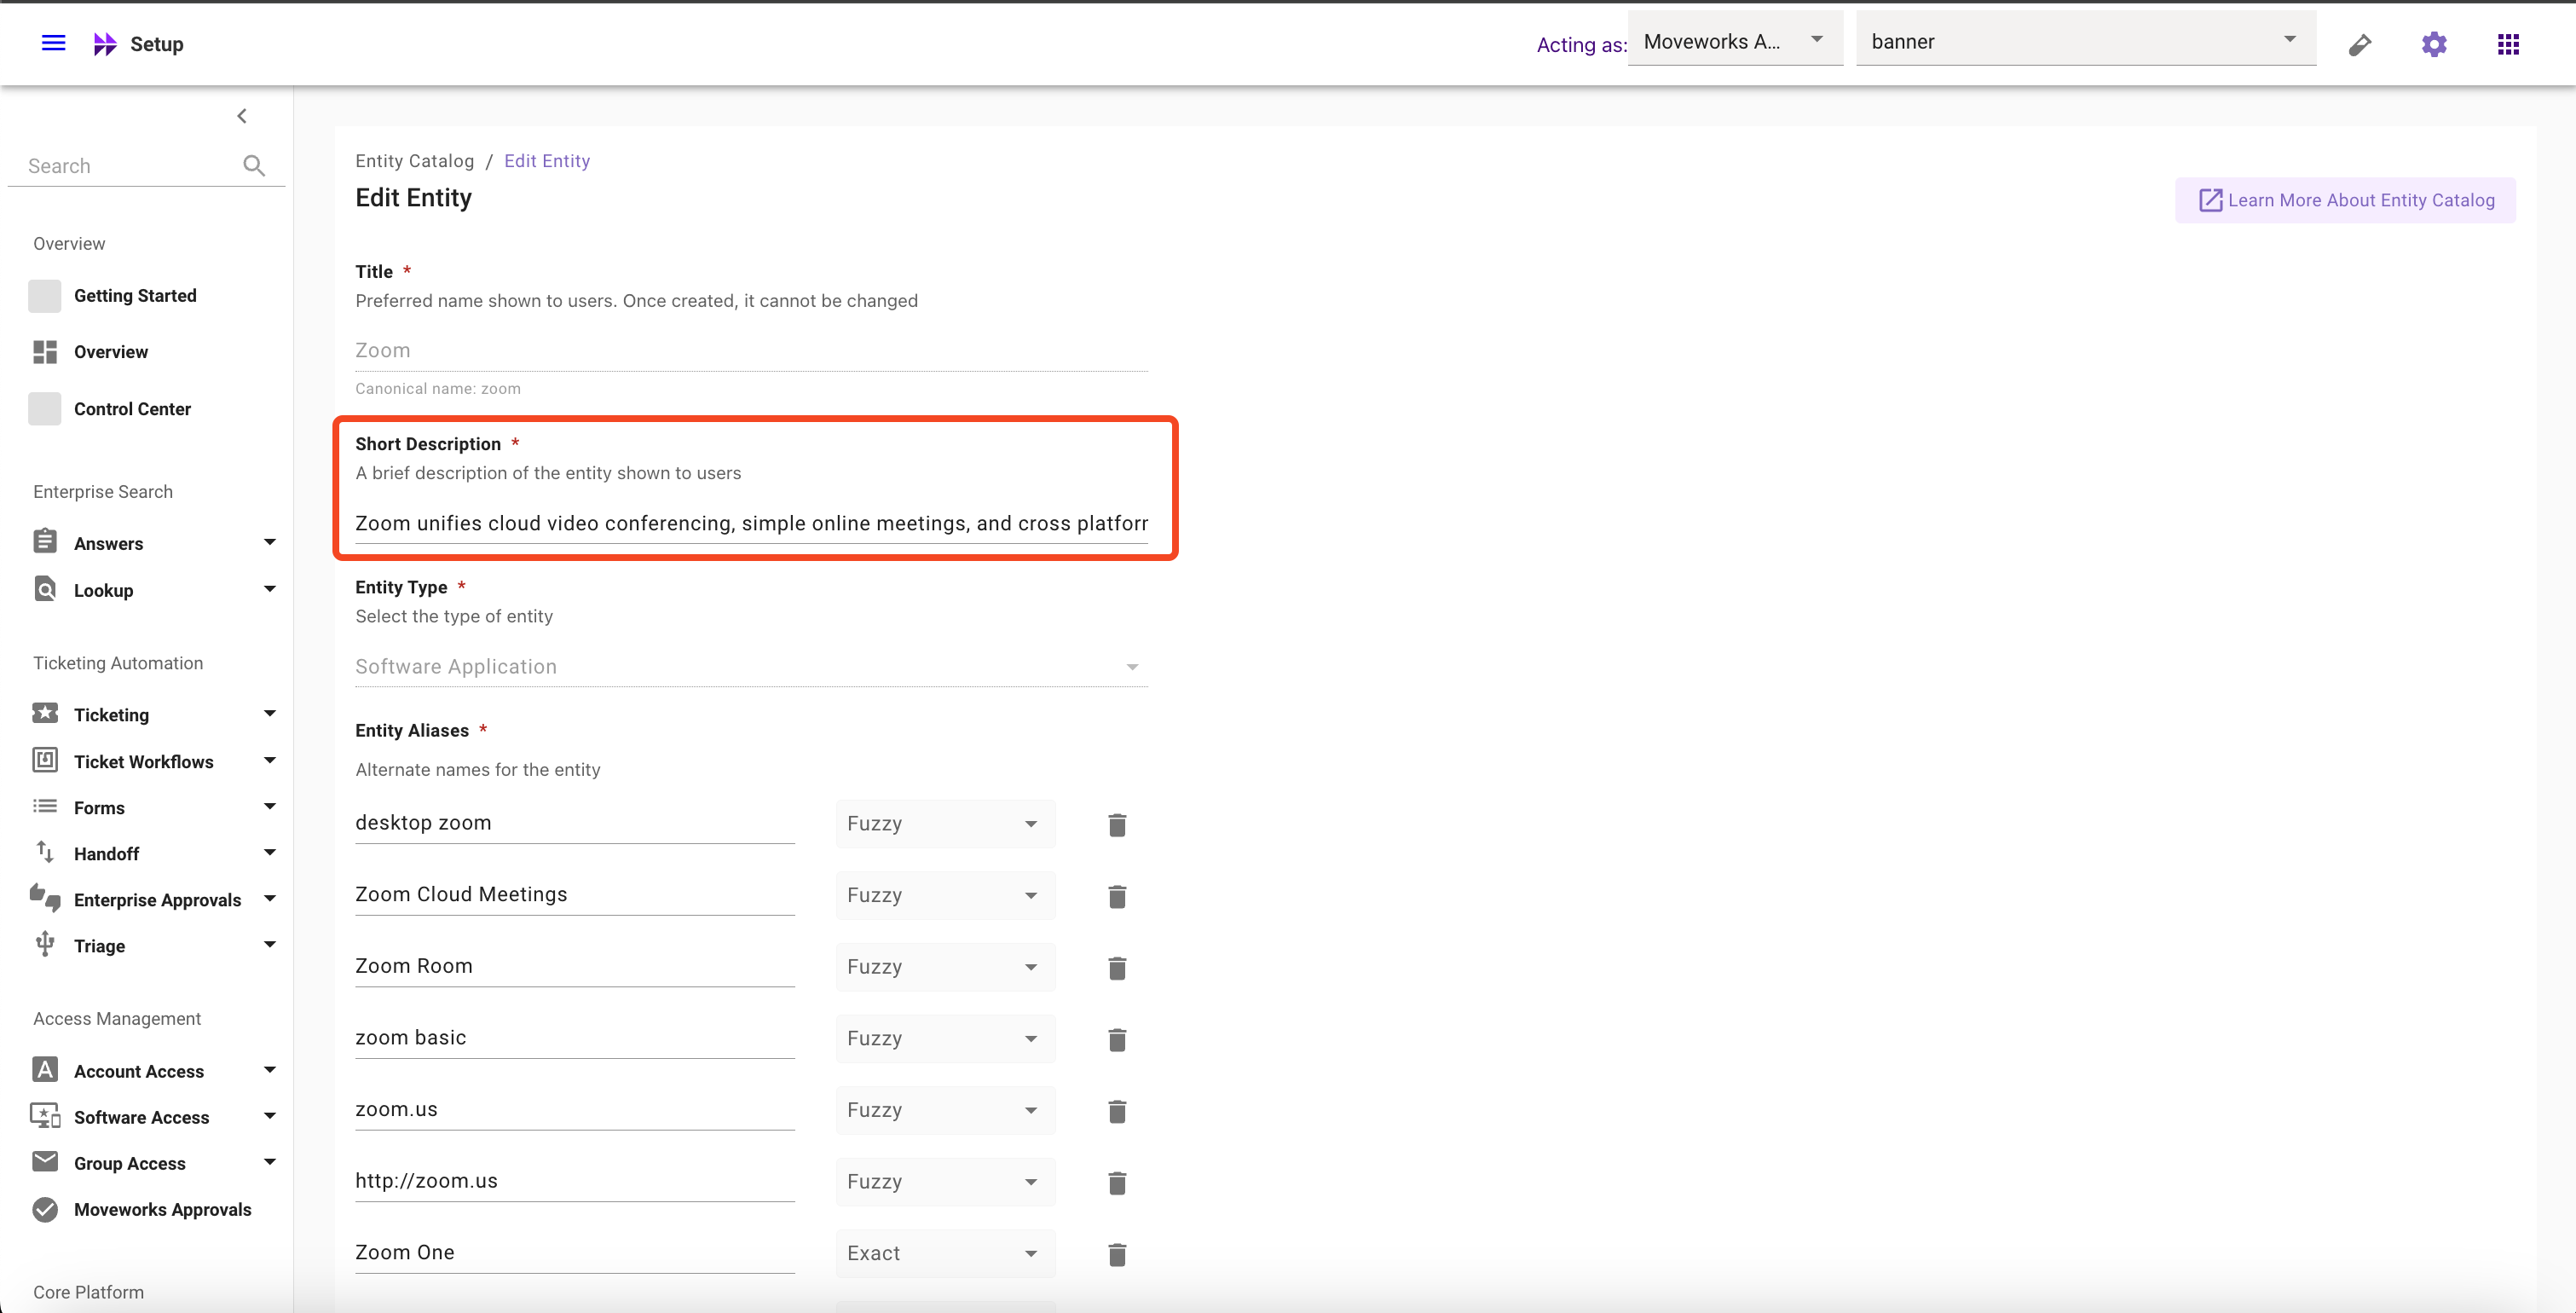Open the hamburger navigation menu
The image size is (2576, 1313).
(53, 43)
